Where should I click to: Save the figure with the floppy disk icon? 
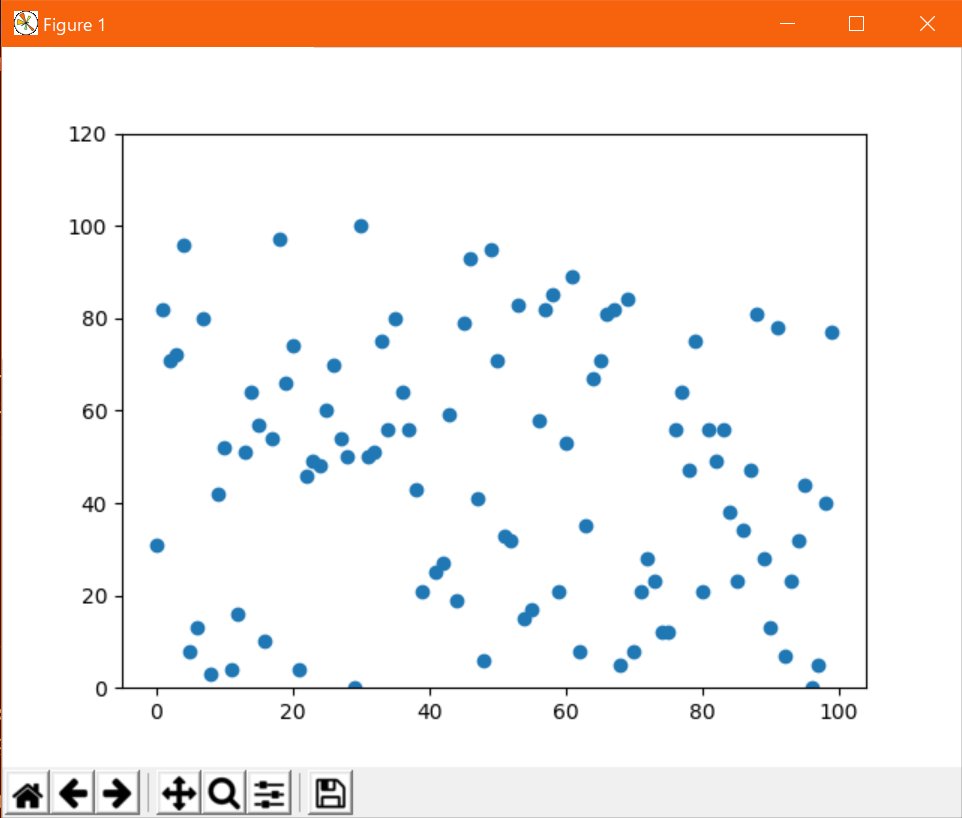point(328,792)
